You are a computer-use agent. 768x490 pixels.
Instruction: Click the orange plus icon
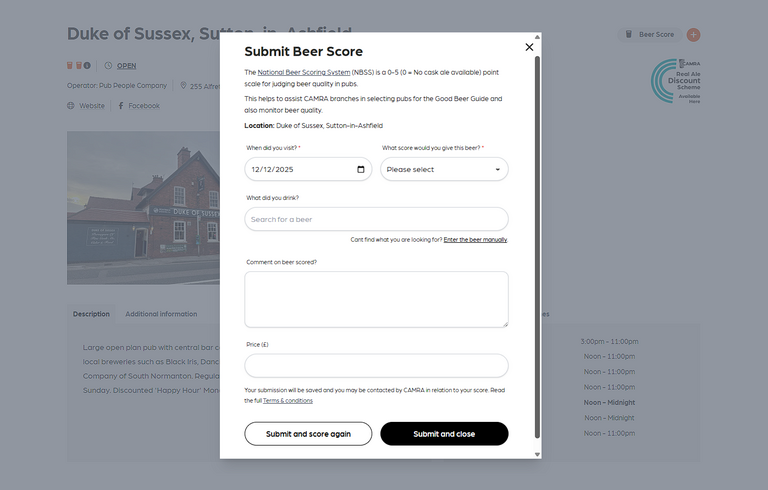click(693, 34)
